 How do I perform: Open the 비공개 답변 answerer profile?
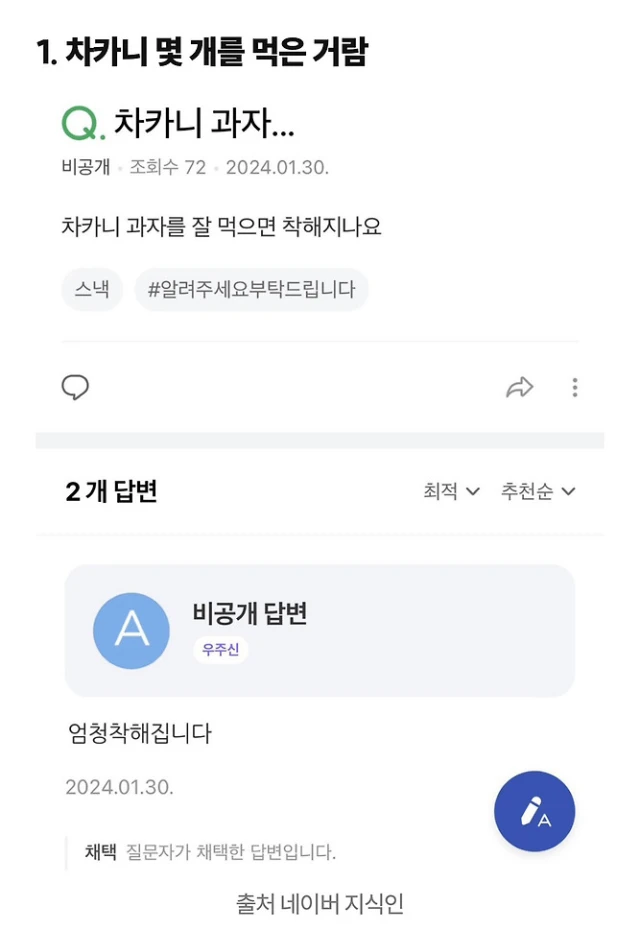pos(250,613)
